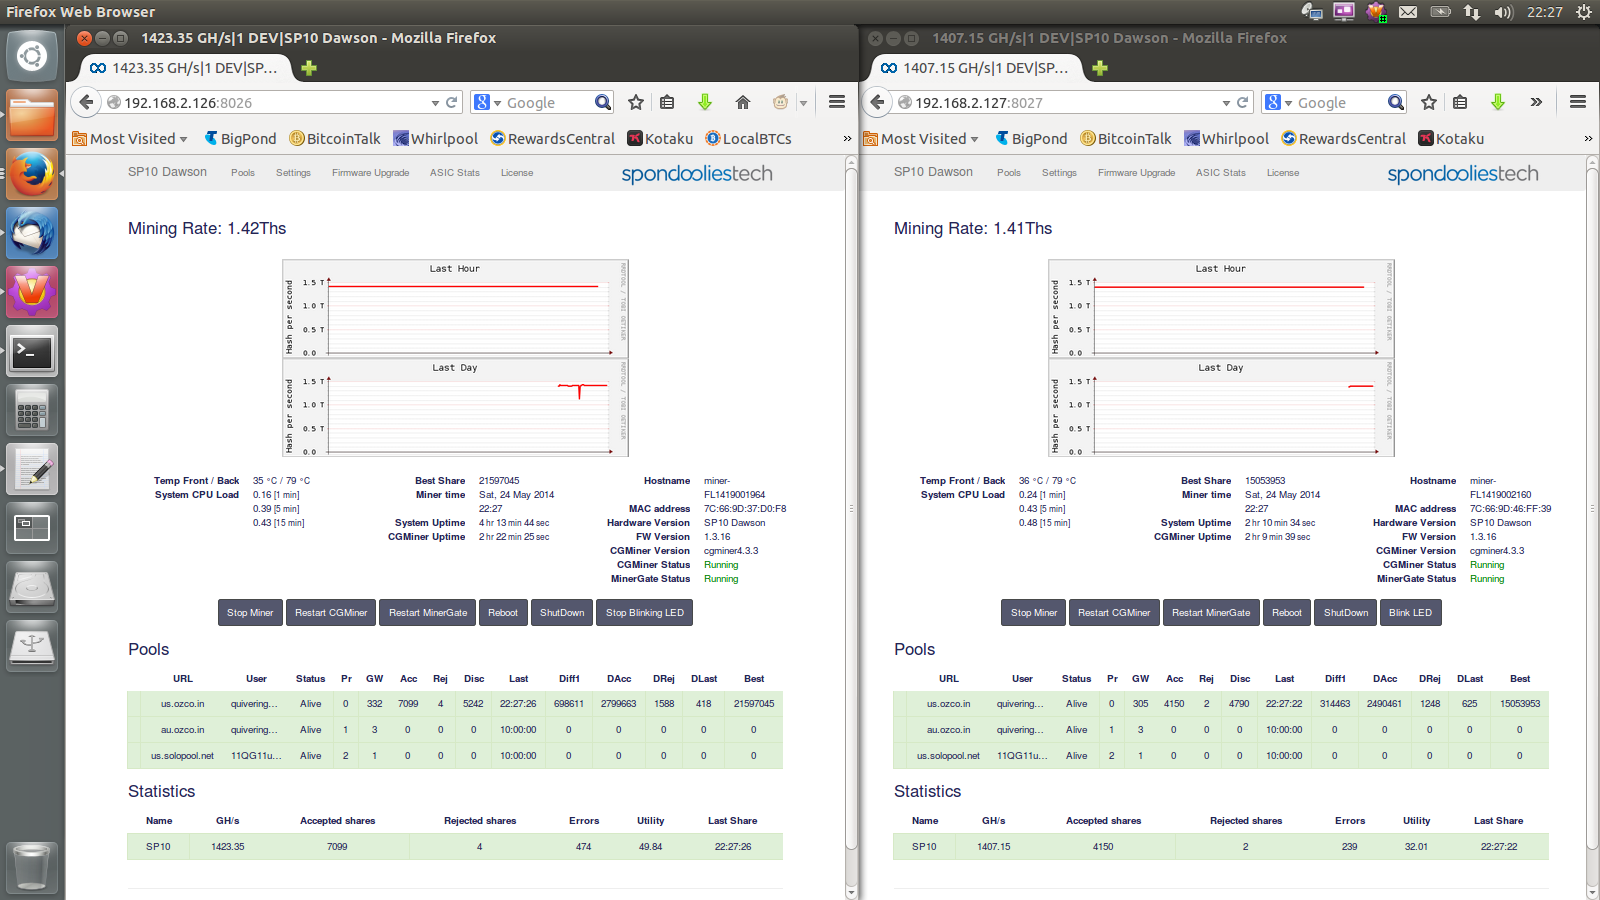
Task: Expand URL history dropdown in right window
Action: click(1226, 103)
